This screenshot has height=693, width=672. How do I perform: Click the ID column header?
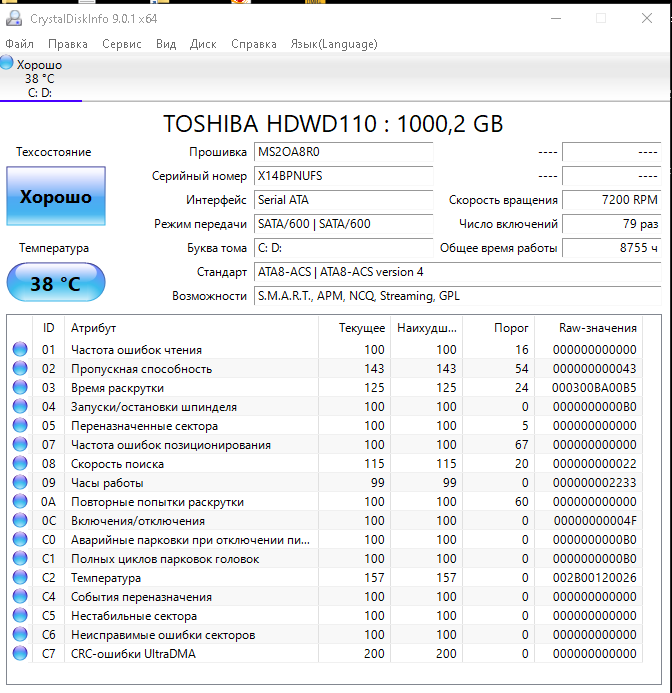[x=49, y=327]
